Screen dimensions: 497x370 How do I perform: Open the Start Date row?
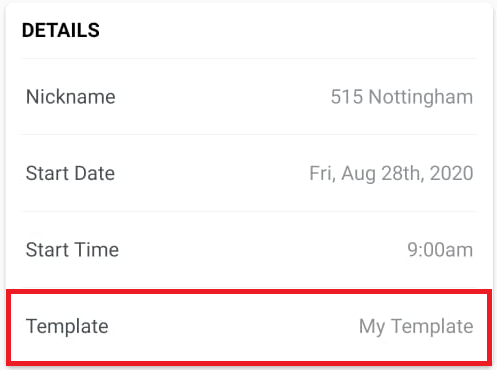click(x=249, y=173)
